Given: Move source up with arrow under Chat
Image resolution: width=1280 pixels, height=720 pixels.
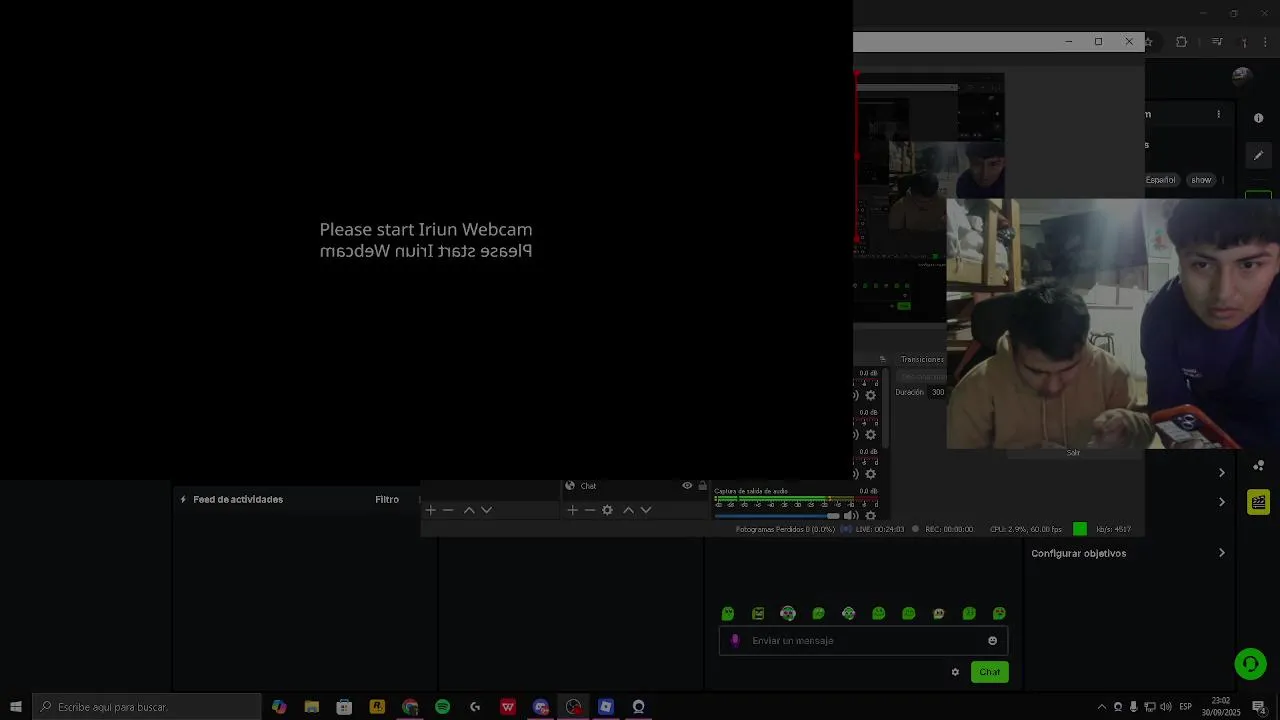Looking at the screenshot, I should coord(628,510).
